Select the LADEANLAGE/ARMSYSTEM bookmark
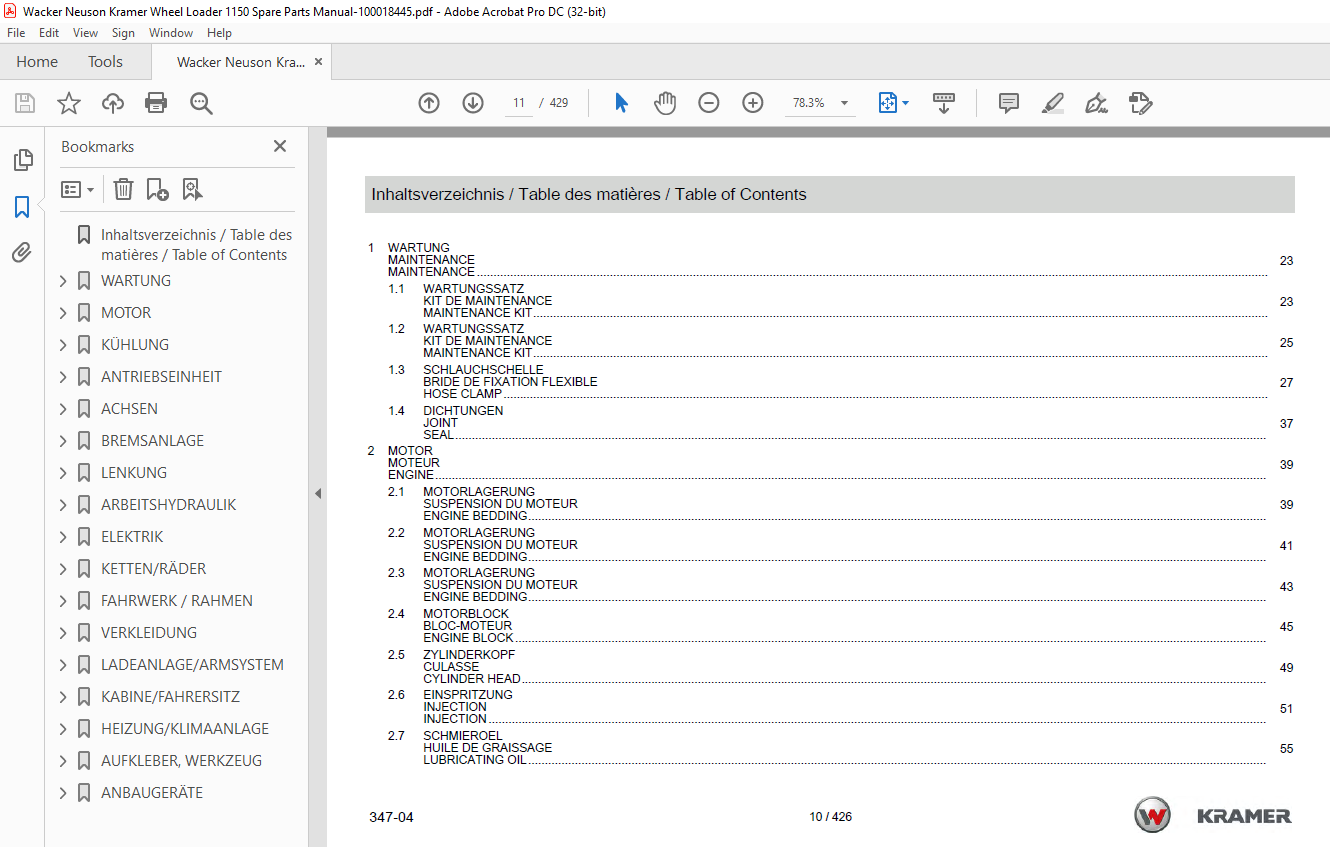Viewport: 1330px width, 847px height. click(192, 665)
